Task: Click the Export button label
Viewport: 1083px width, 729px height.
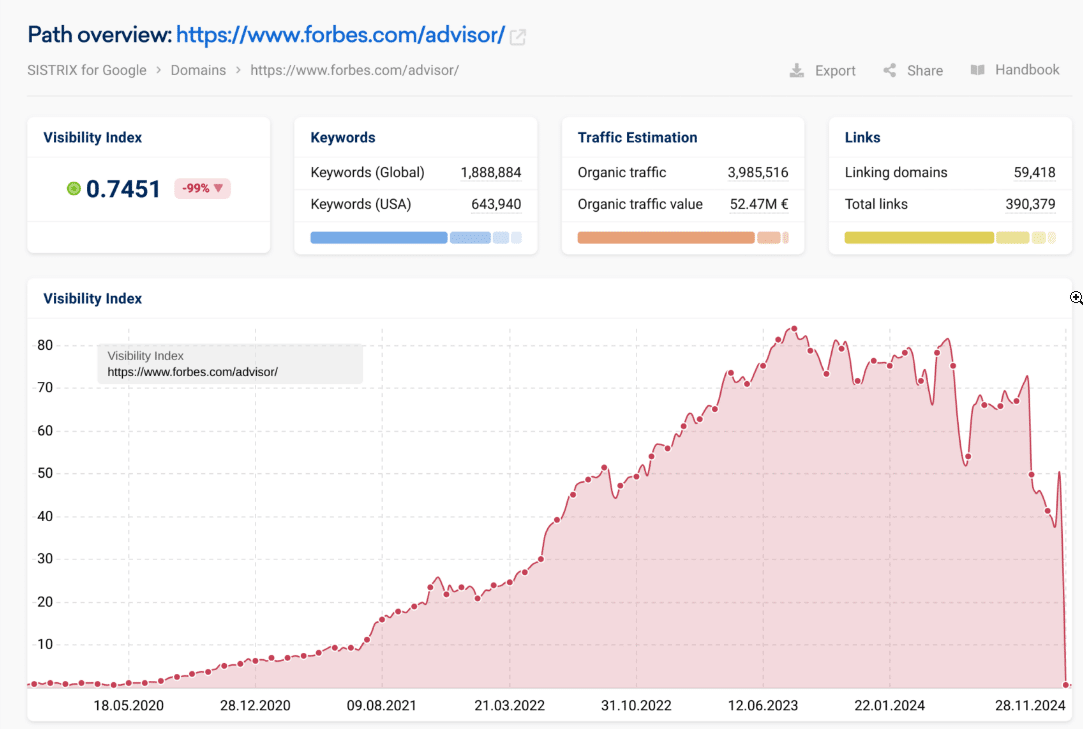Action: (835, 70)
